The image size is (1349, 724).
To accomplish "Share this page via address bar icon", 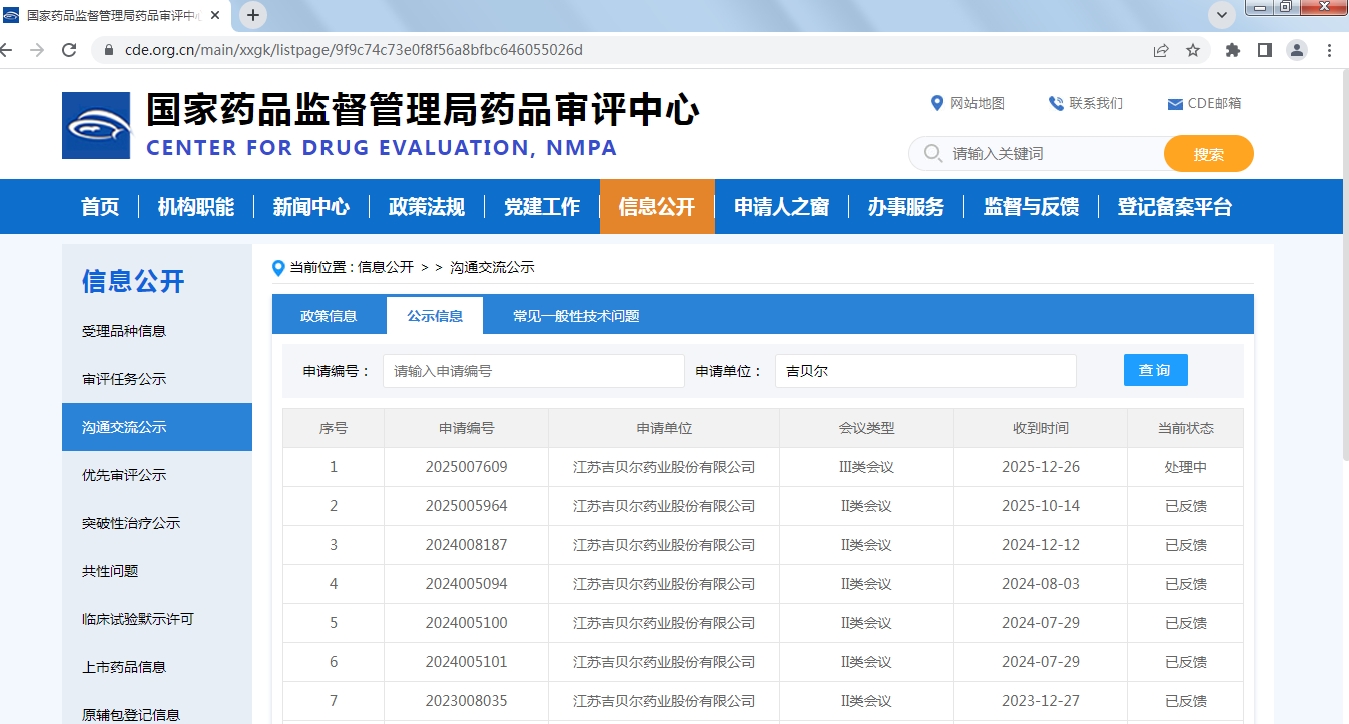I will 1161,50.
